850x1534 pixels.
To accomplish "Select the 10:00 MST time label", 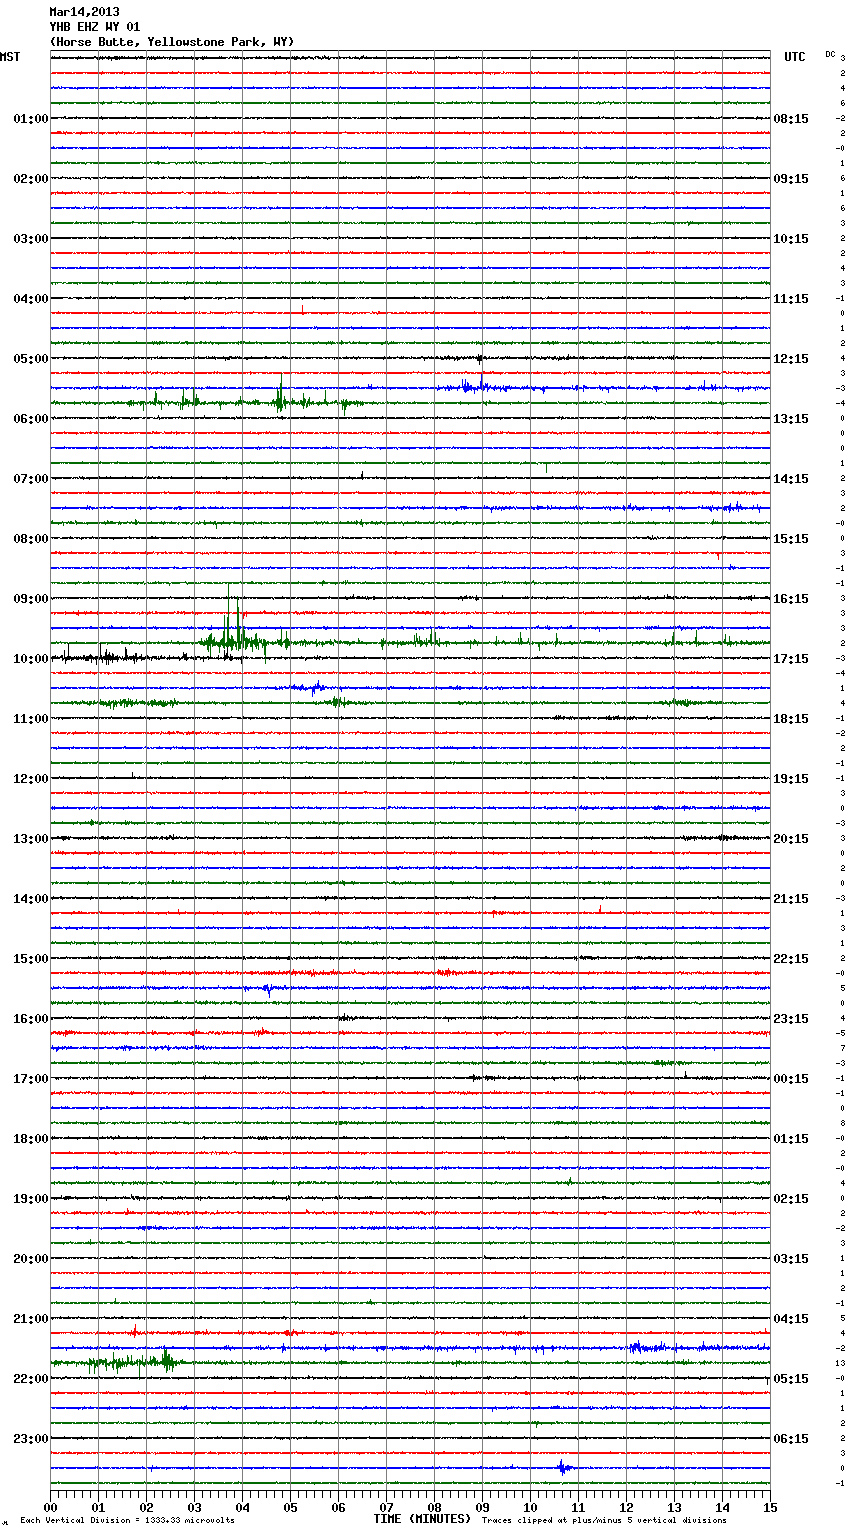I will (x=31, y=659).
